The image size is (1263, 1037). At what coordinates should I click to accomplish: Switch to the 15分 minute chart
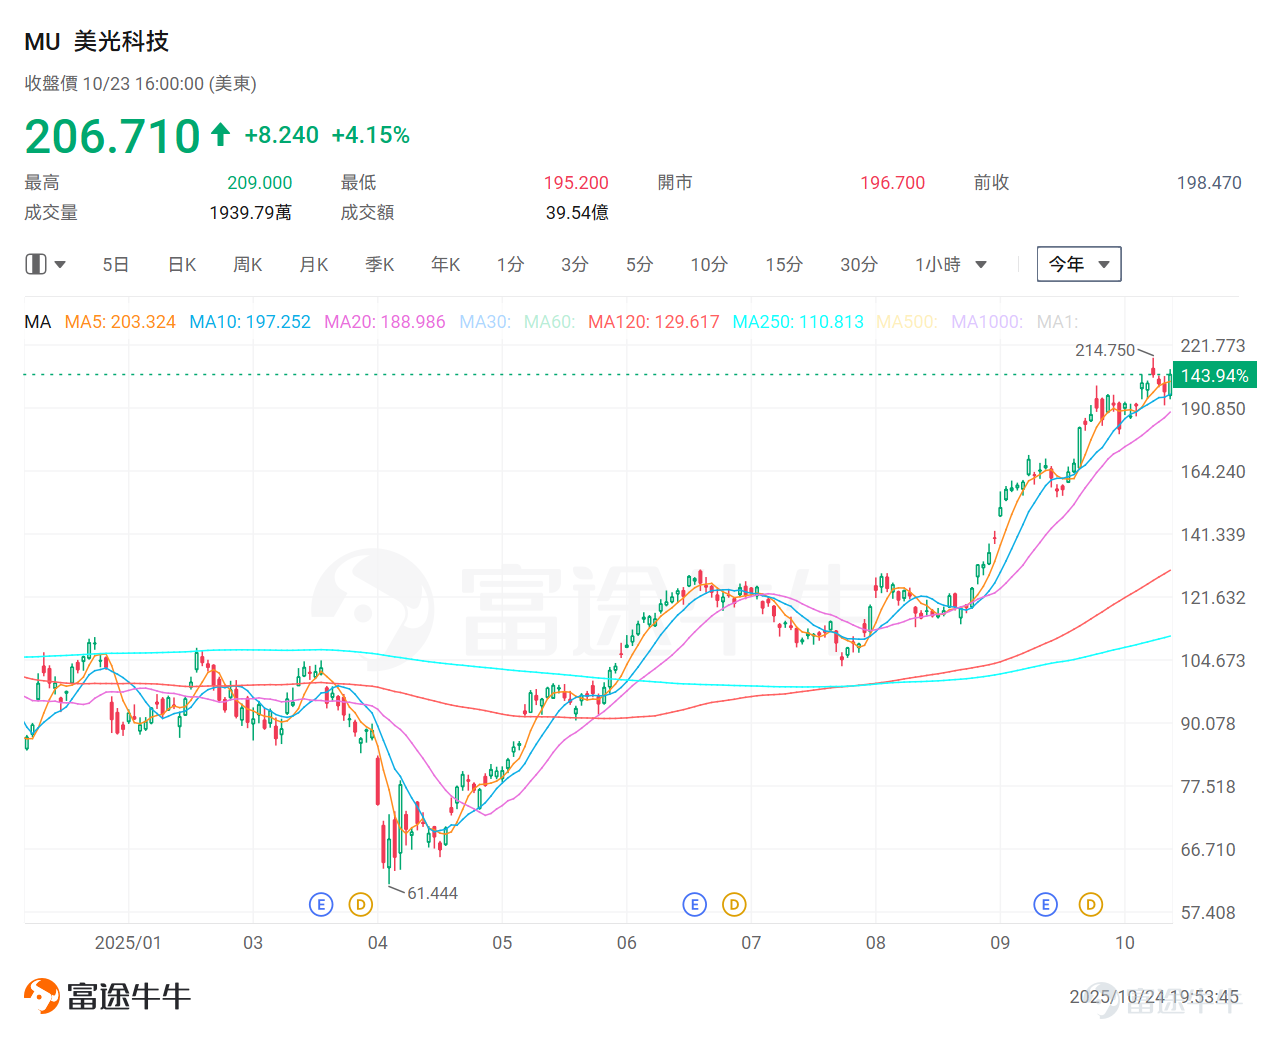(784, 265)
